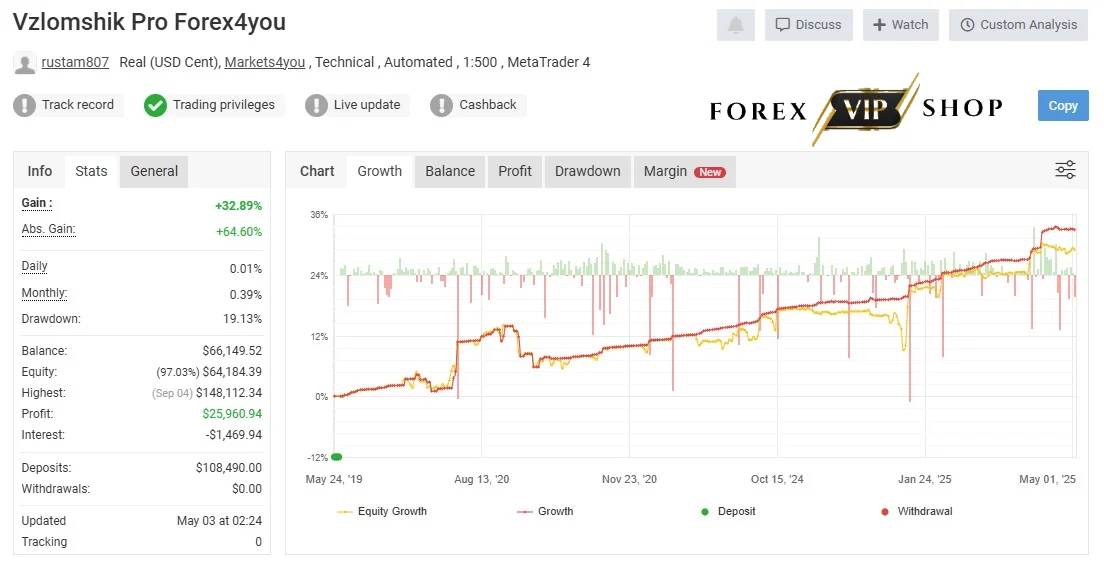Screen dimensions: 1104x562
Task: Toggle Equity Growth legend series
Action: pyautogui.click(x=382, y=511)
